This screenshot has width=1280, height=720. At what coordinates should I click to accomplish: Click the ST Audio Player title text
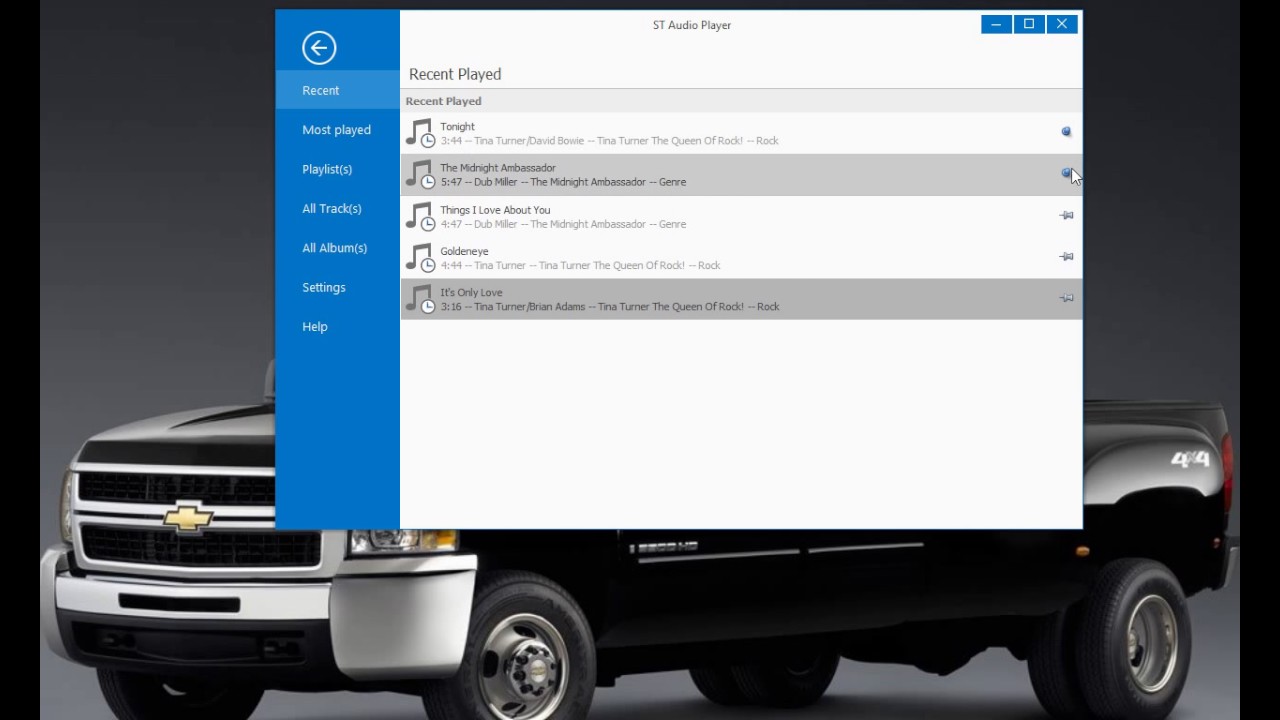[x=692, y=25]
